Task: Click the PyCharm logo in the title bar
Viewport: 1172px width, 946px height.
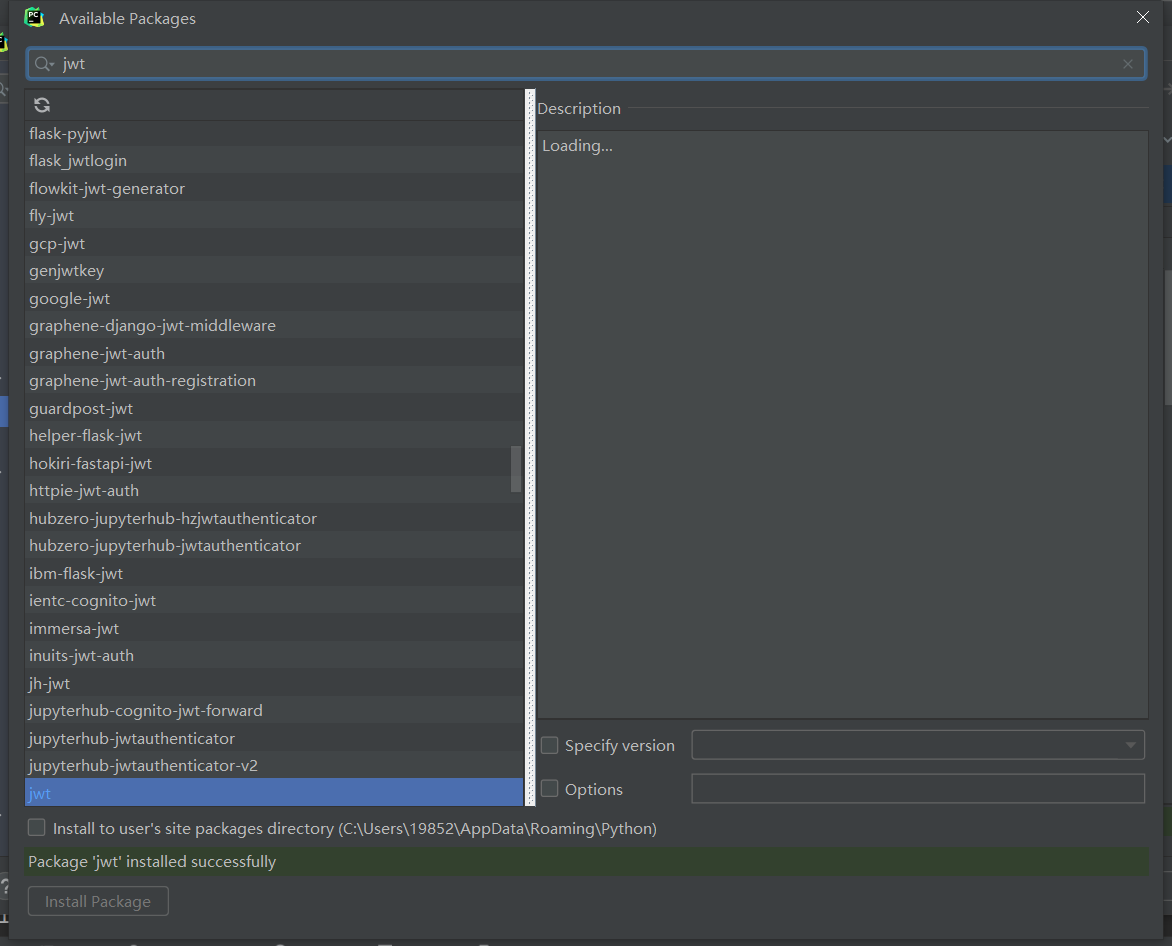Action: tap(34, 18)
